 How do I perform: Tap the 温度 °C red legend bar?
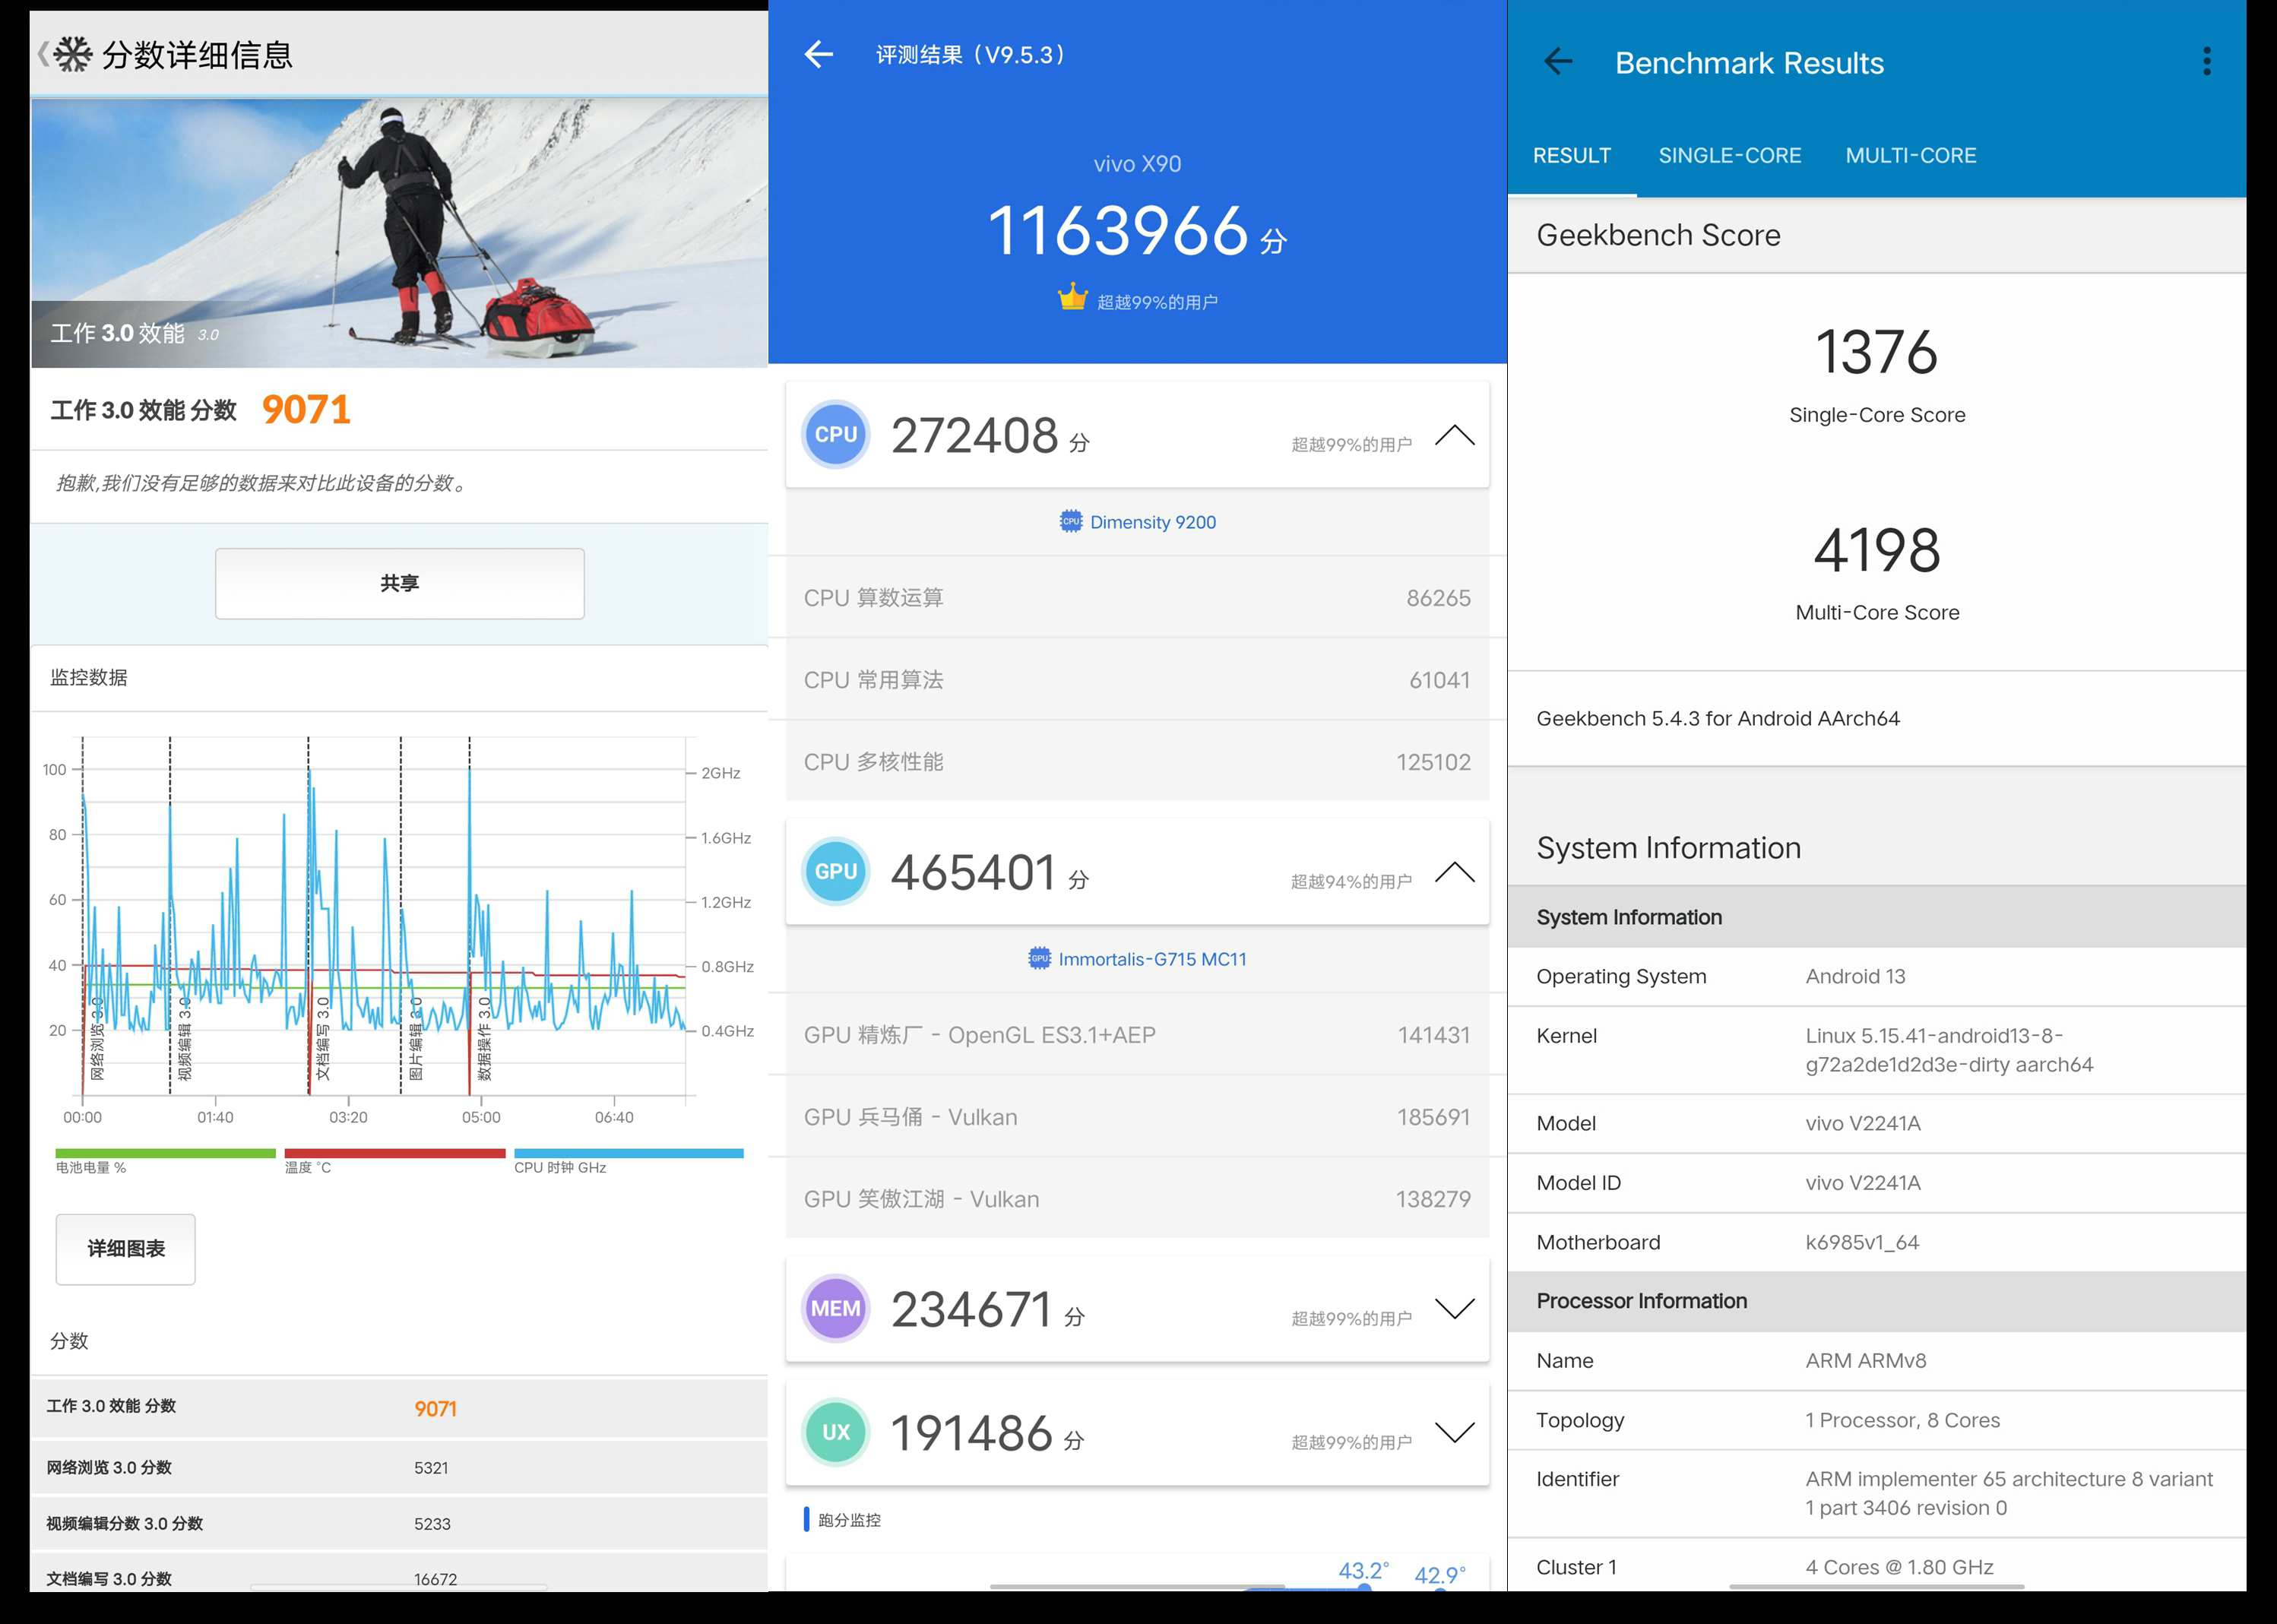pyautogui.click(x=395, y=1153)
